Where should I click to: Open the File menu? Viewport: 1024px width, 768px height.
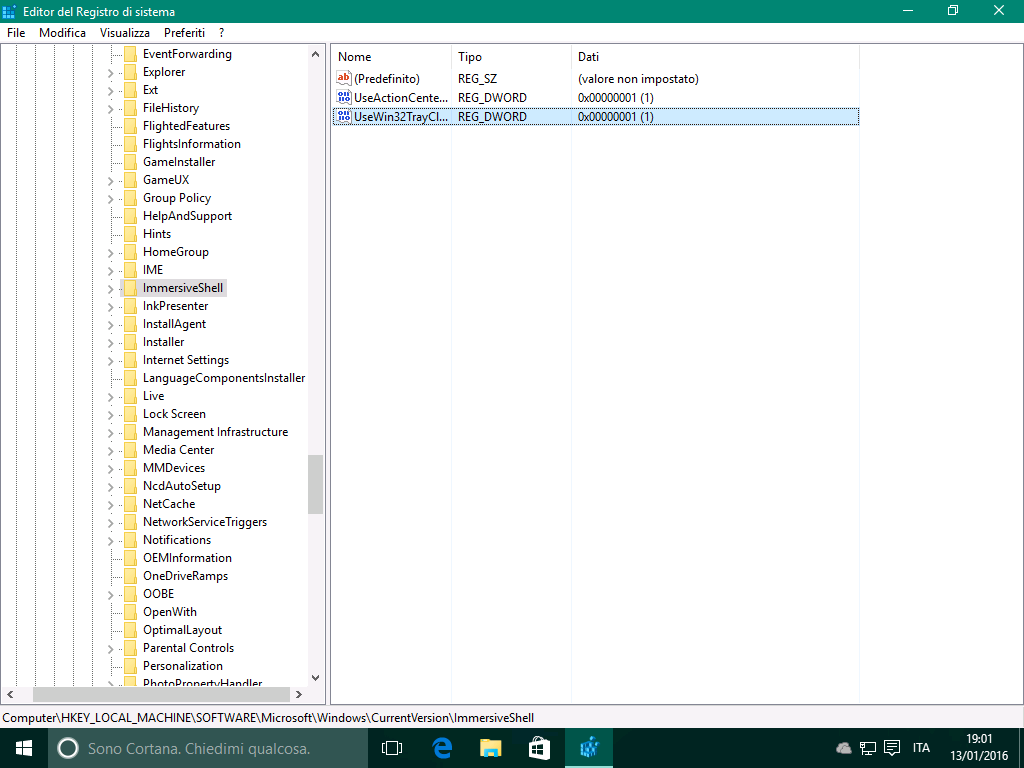[x=16, y=33]
